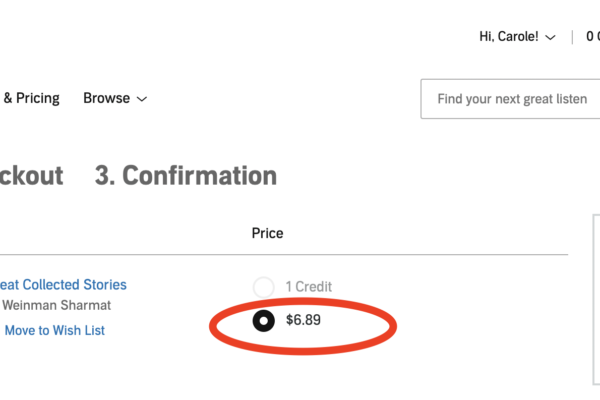Viewport: 600px width, 400px height.
Task: Open the credits count beside the account menu
Action: [593, 37]
